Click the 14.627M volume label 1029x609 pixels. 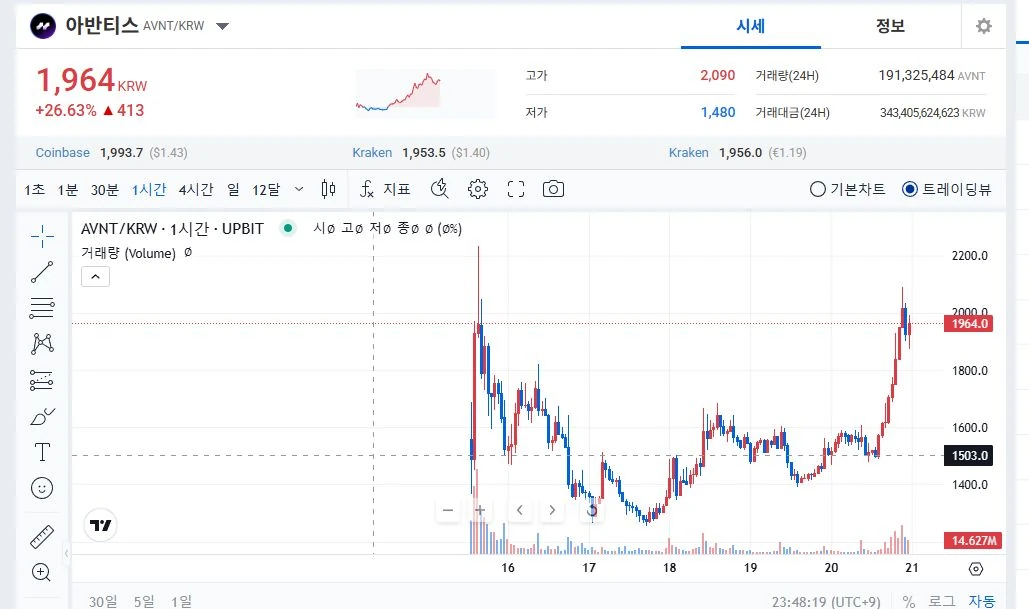pos(973,541)
